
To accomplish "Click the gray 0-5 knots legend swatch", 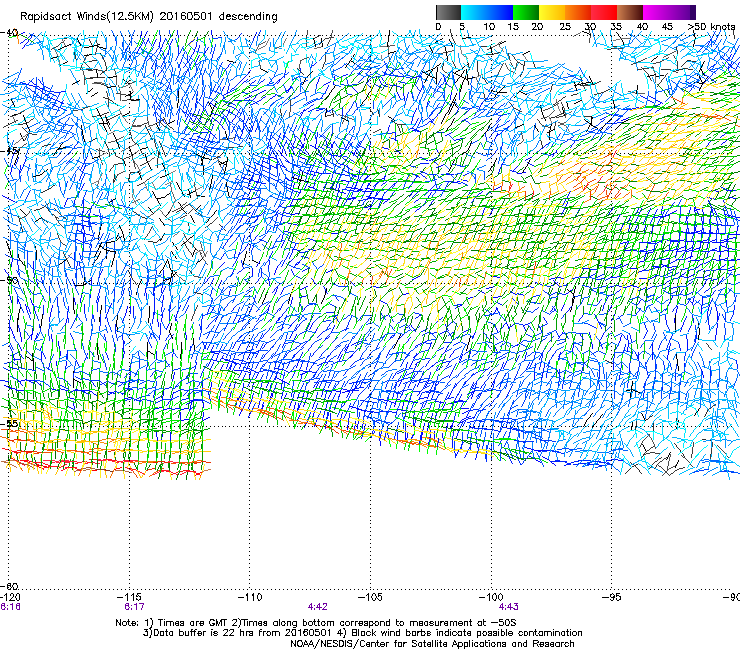I will coord(448,12).
